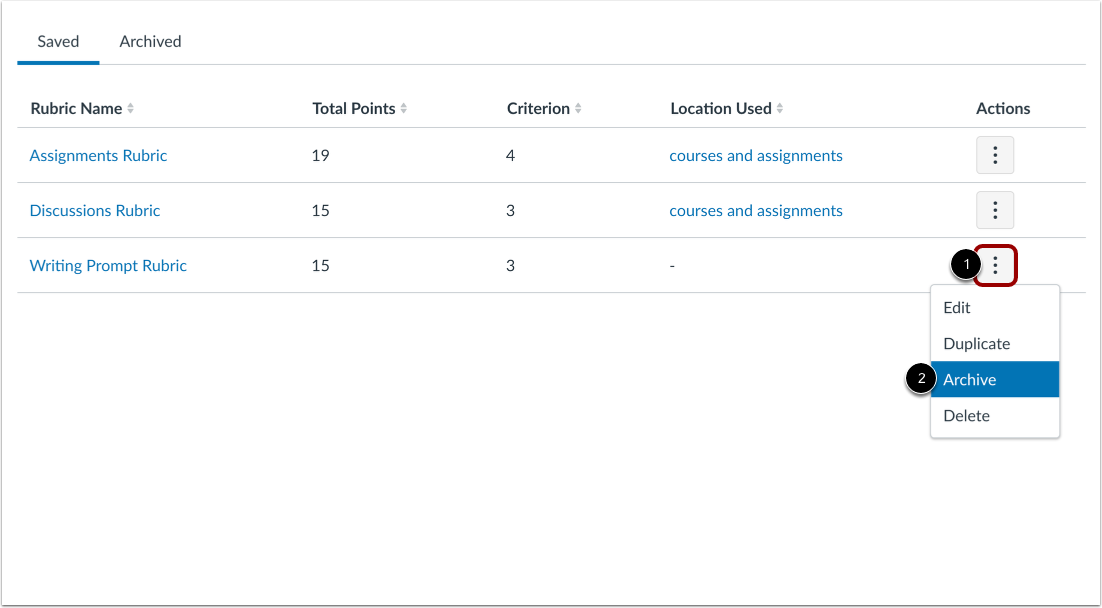Image resolution: width=1102 pixels, height=608 pixels.
Task: Open the Actions menu for Discussions Rubric
Action: (994, 210)
